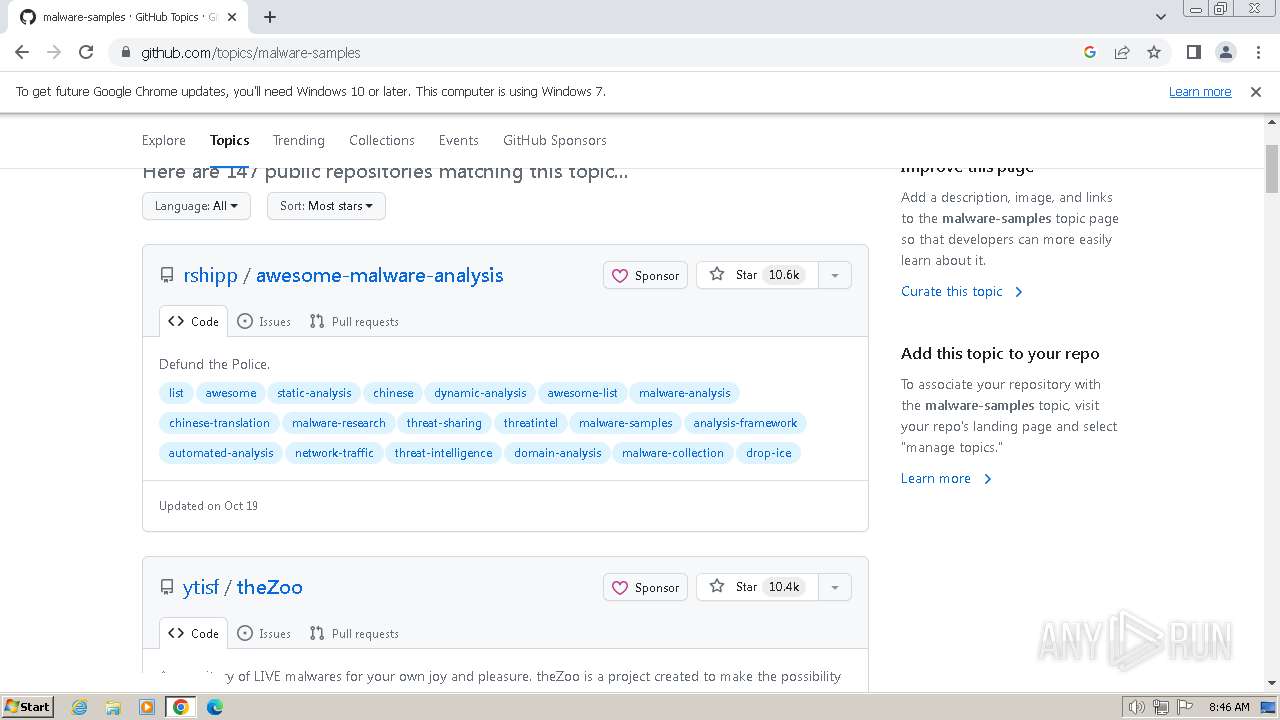Open Pull requests of awesome-malware-analysis
Screen dimensions: 1280x720
pos(354,321)
